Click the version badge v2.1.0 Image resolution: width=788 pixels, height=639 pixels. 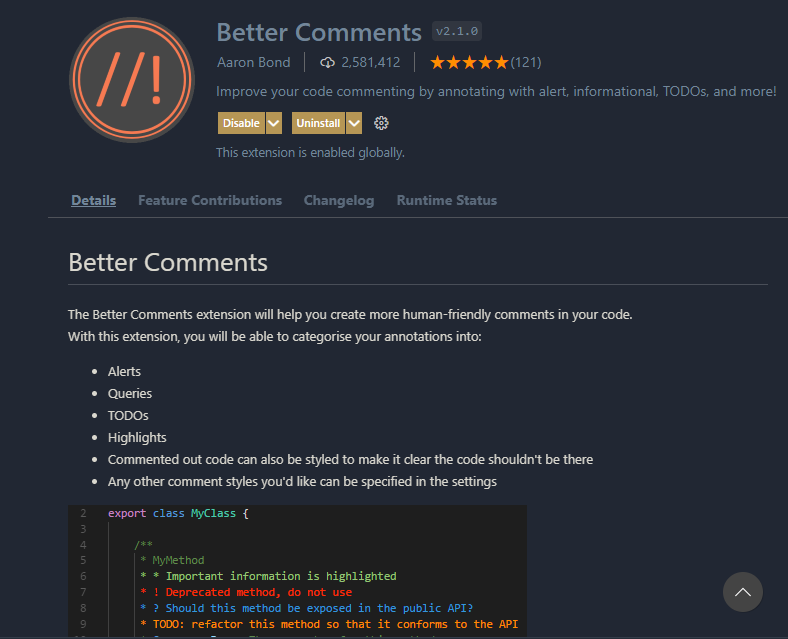pyautogui.click(x=457, y=31)
